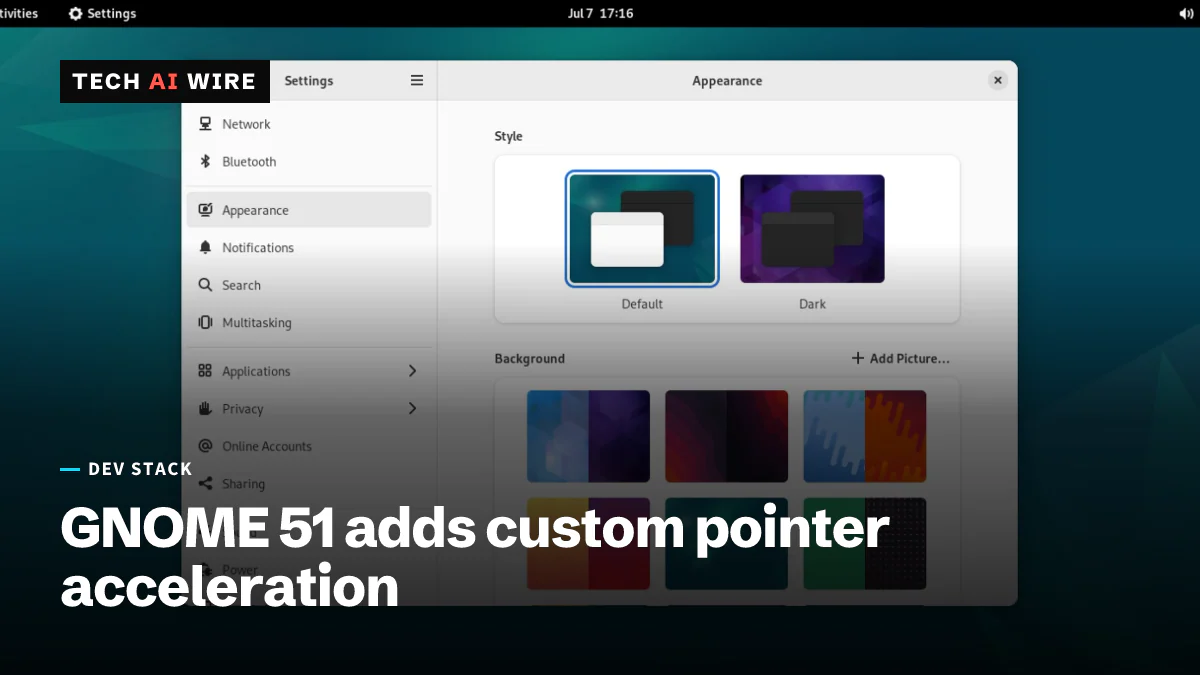Open the Activities overview
Image resolution: width=1200 pixels, height=675 pixels.
pos(18,13)
